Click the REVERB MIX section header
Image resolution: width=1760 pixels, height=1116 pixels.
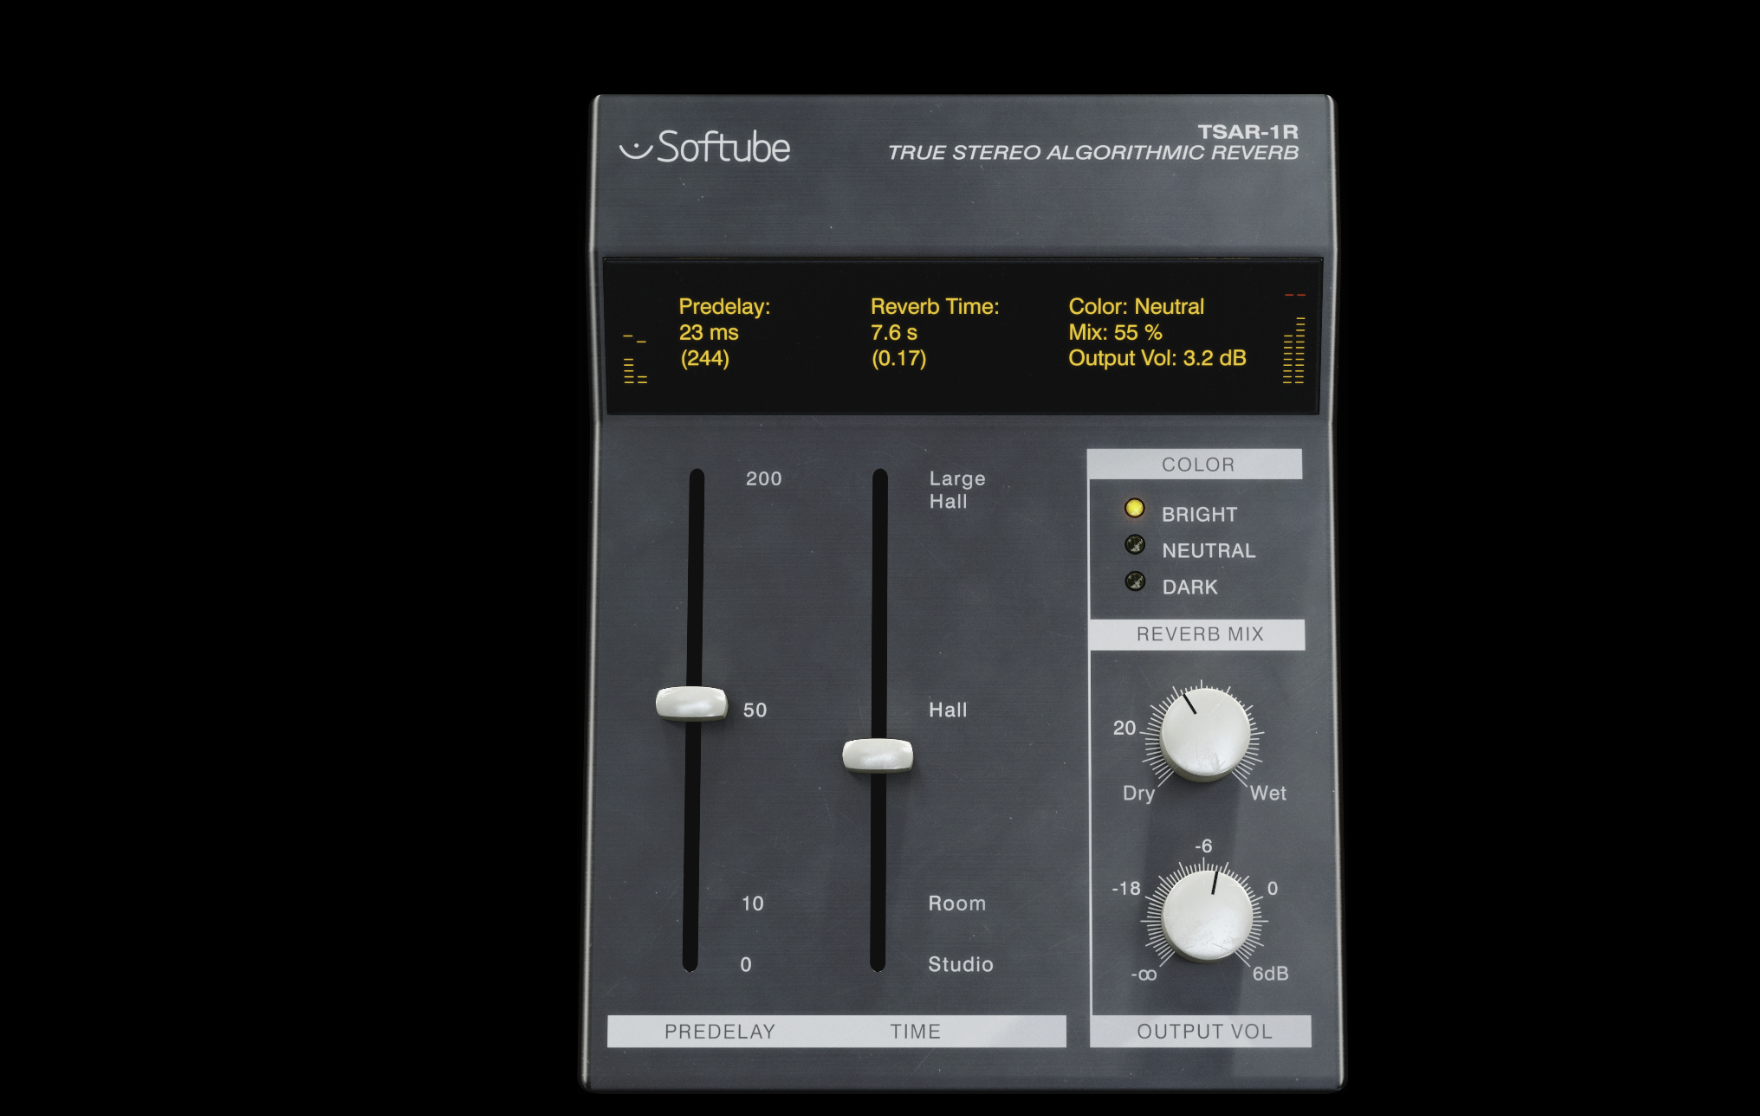coord(1198,634)
